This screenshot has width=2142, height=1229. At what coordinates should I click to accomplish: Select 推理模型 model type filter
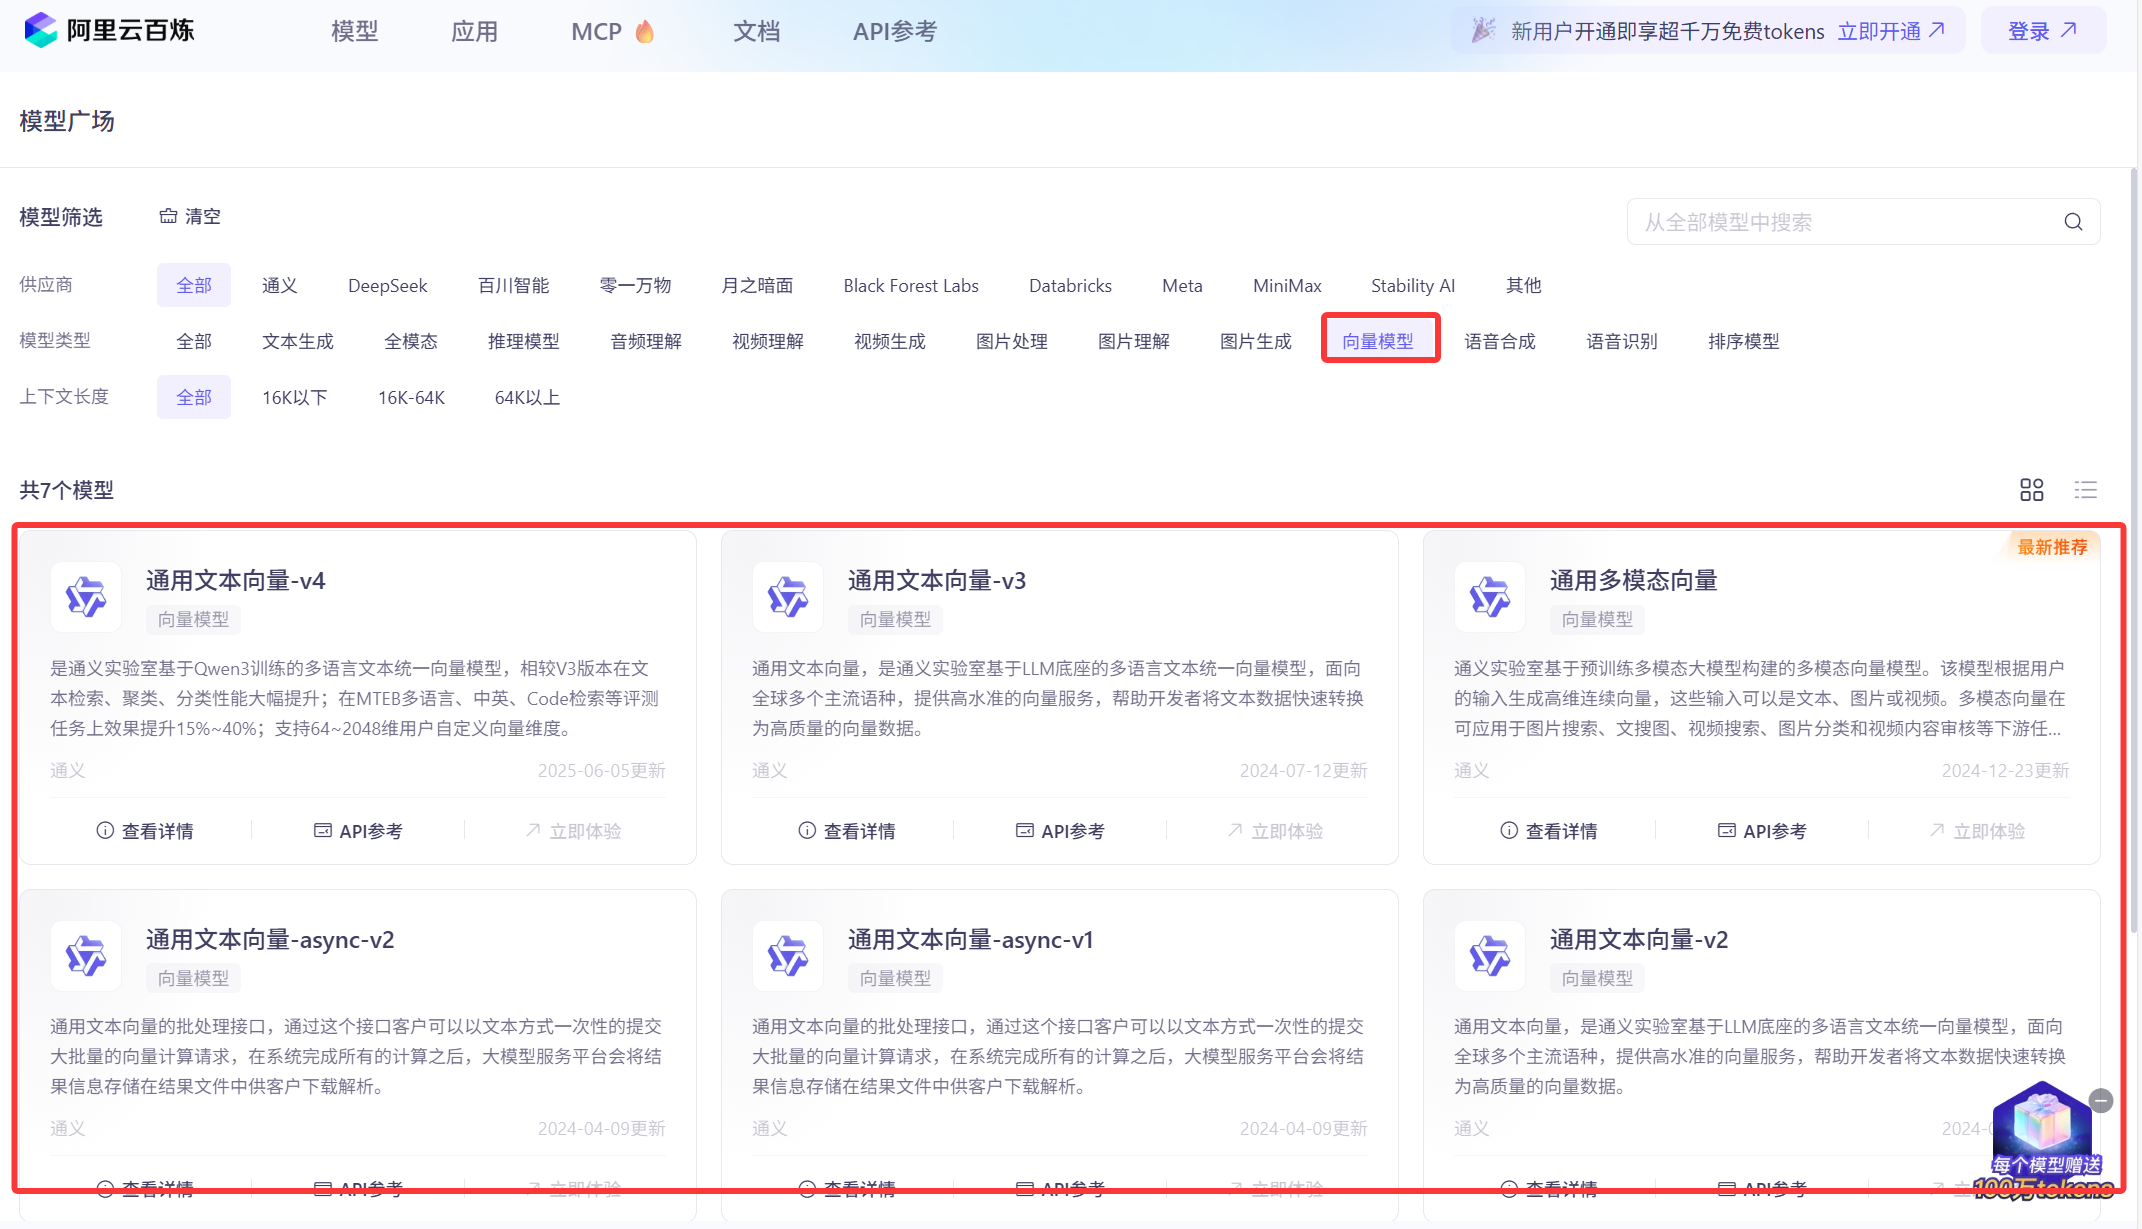coord(524,341)
